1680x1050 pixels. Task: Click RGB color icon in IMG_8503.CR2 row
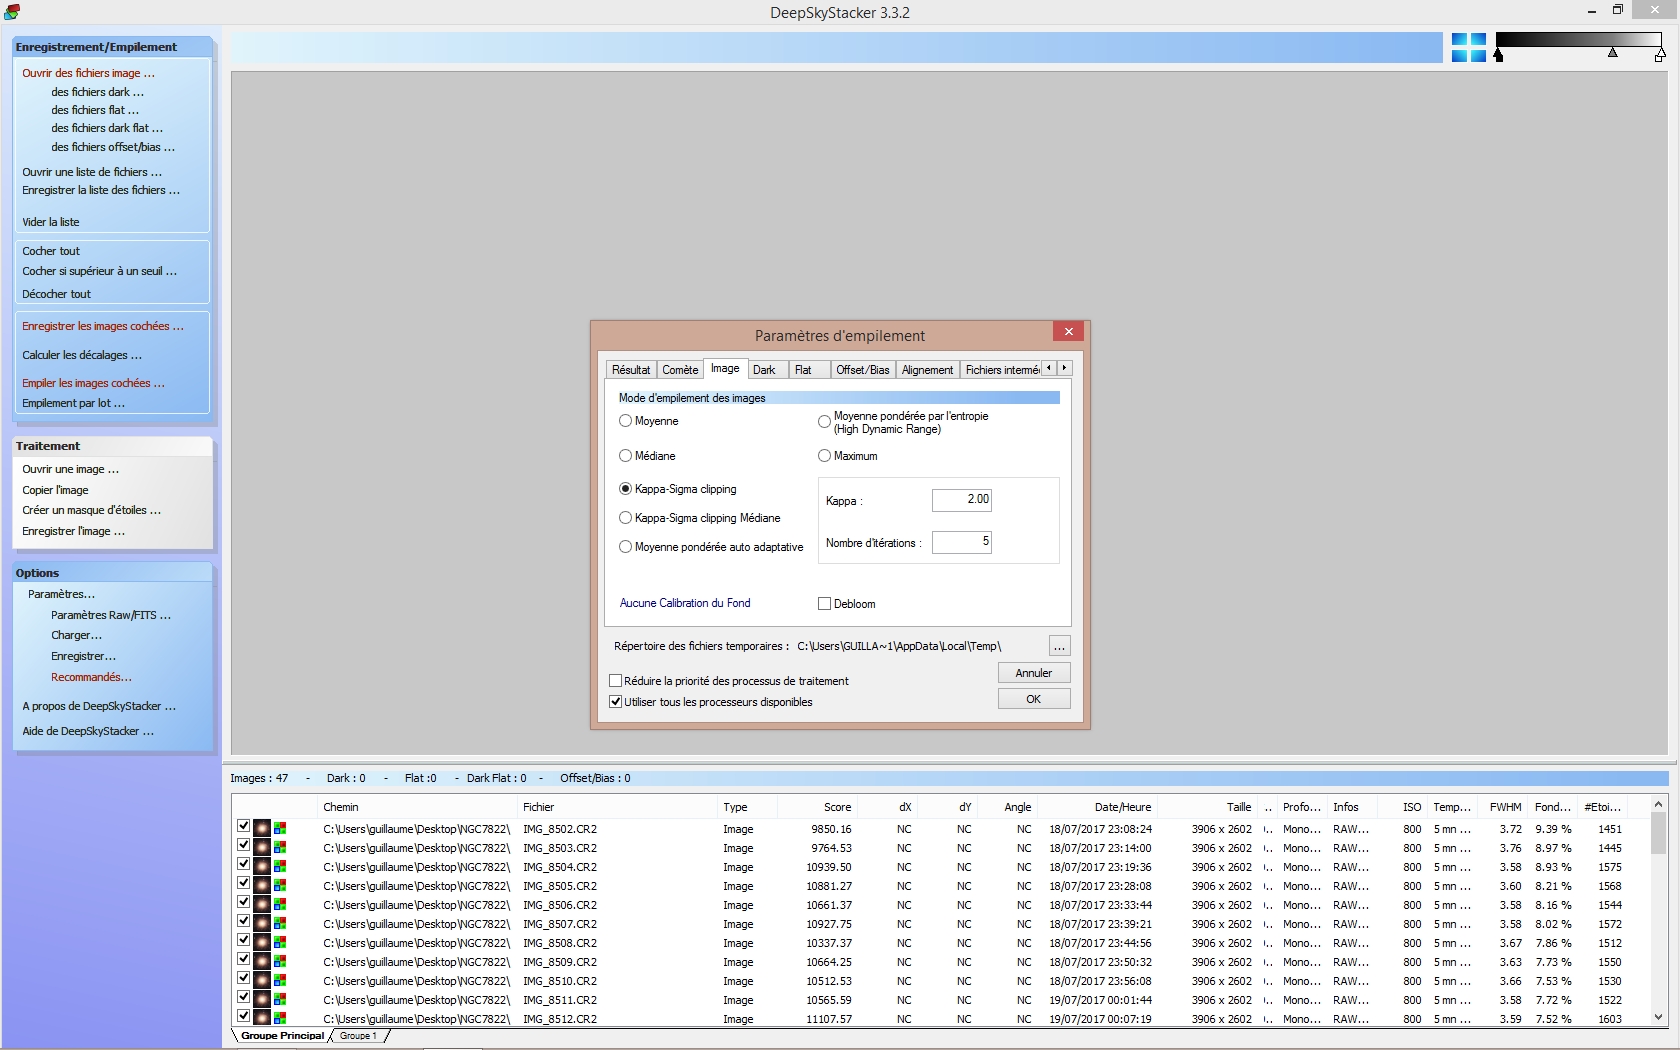coord(280,847)
